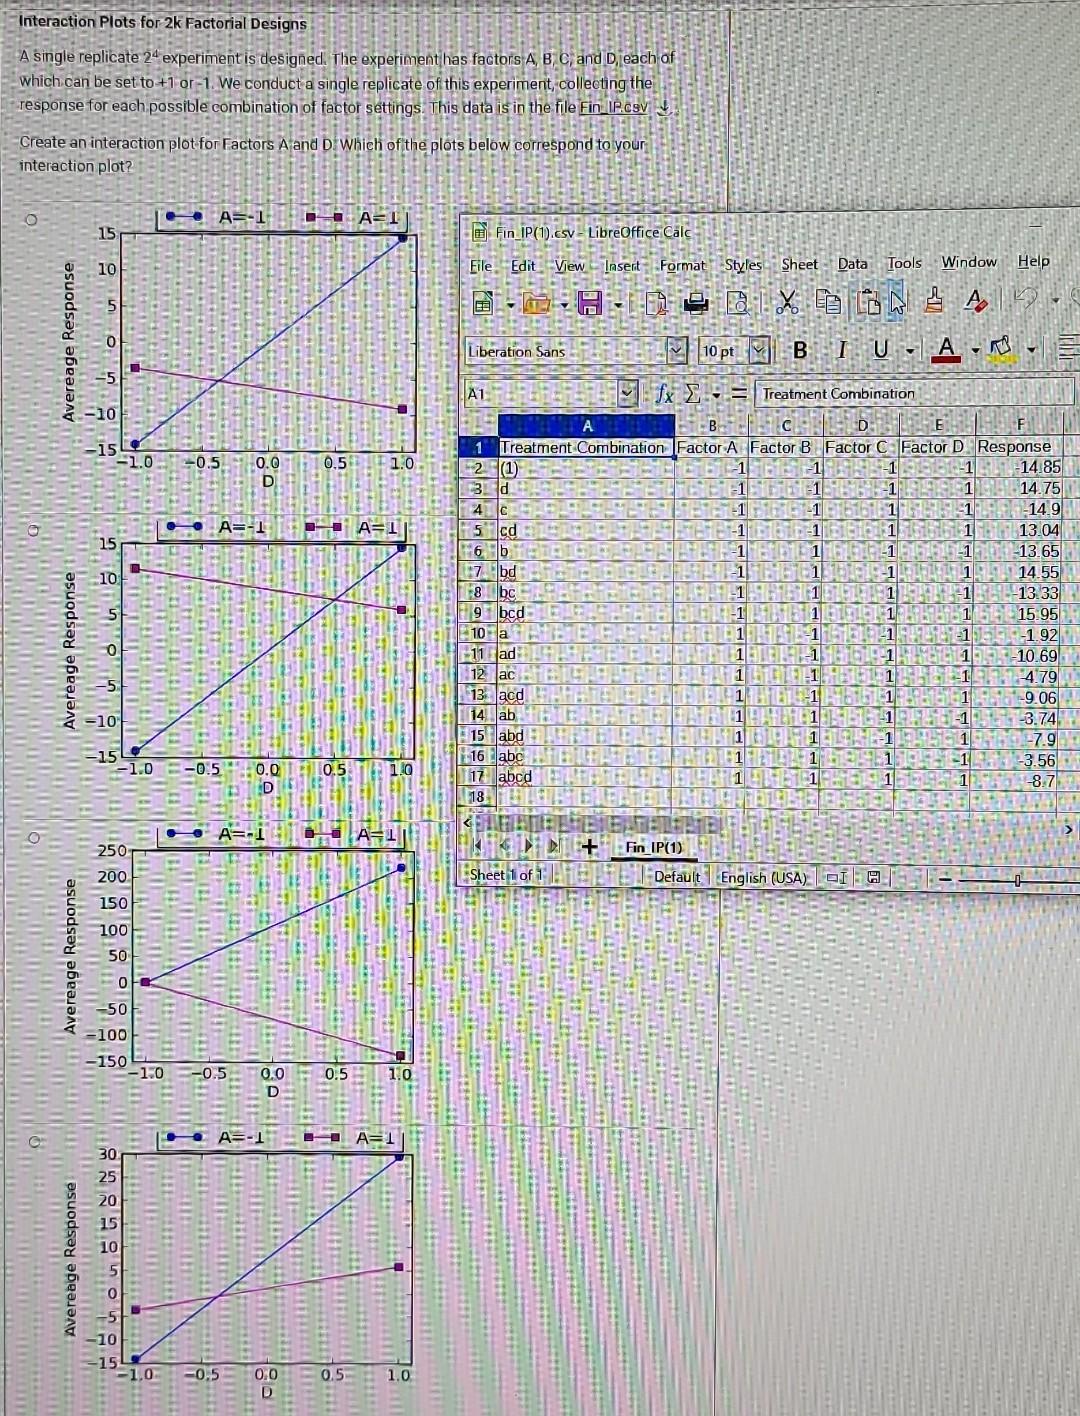The width and height of the screenshot is (1080, 1416).
Task: Select the Clone Formatting paintbrush icon
Action: click(933, 301)
